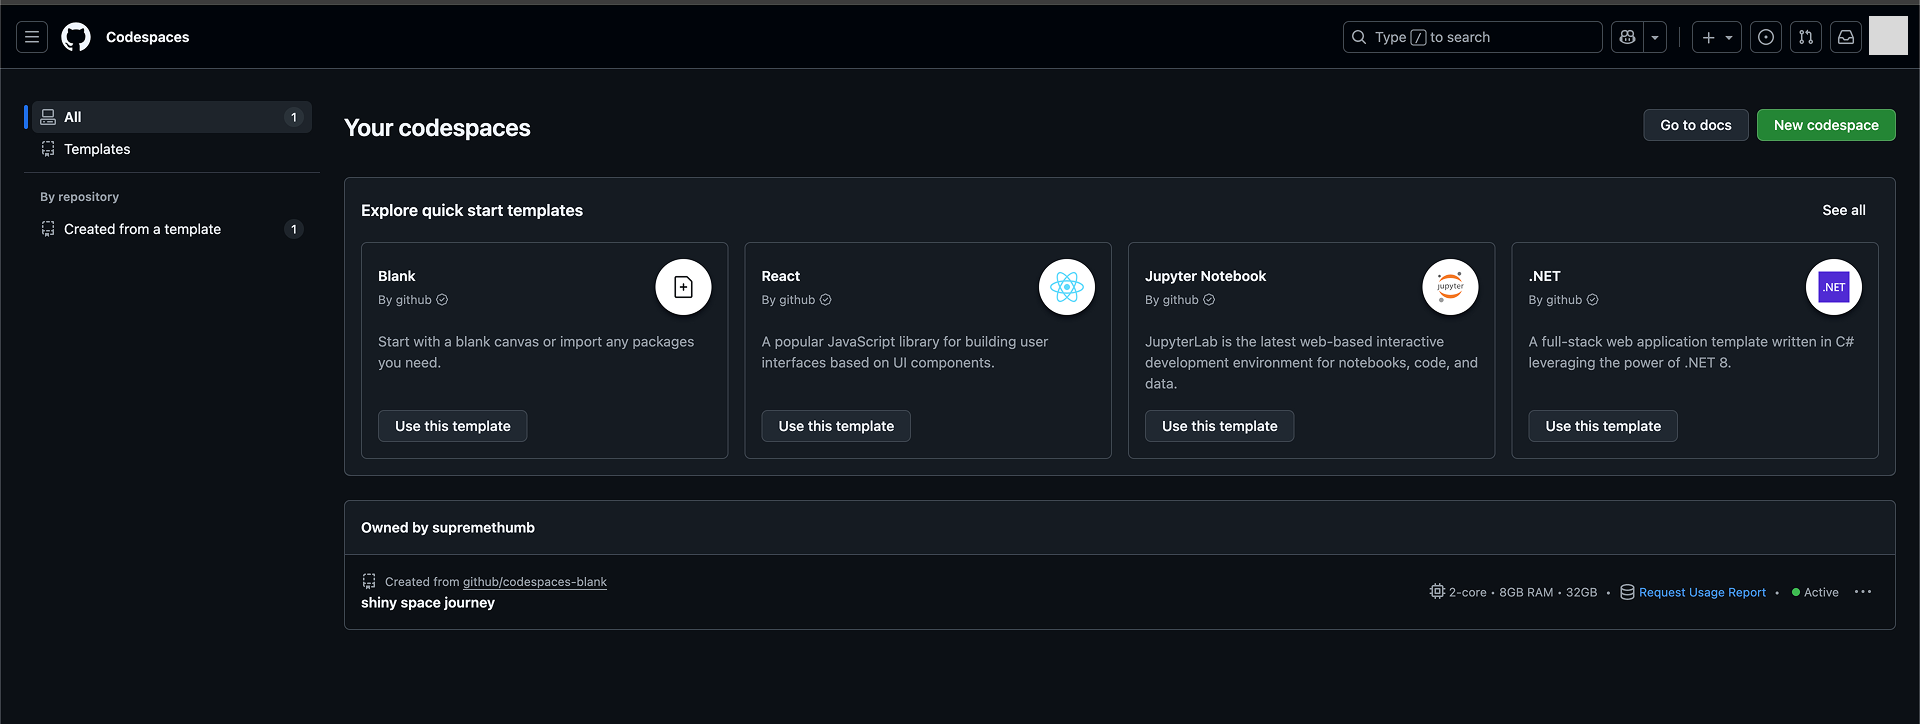This screenshot has height=724, width=1920.
Task: Click the Go to docs button
Action: pos(1695,125)
